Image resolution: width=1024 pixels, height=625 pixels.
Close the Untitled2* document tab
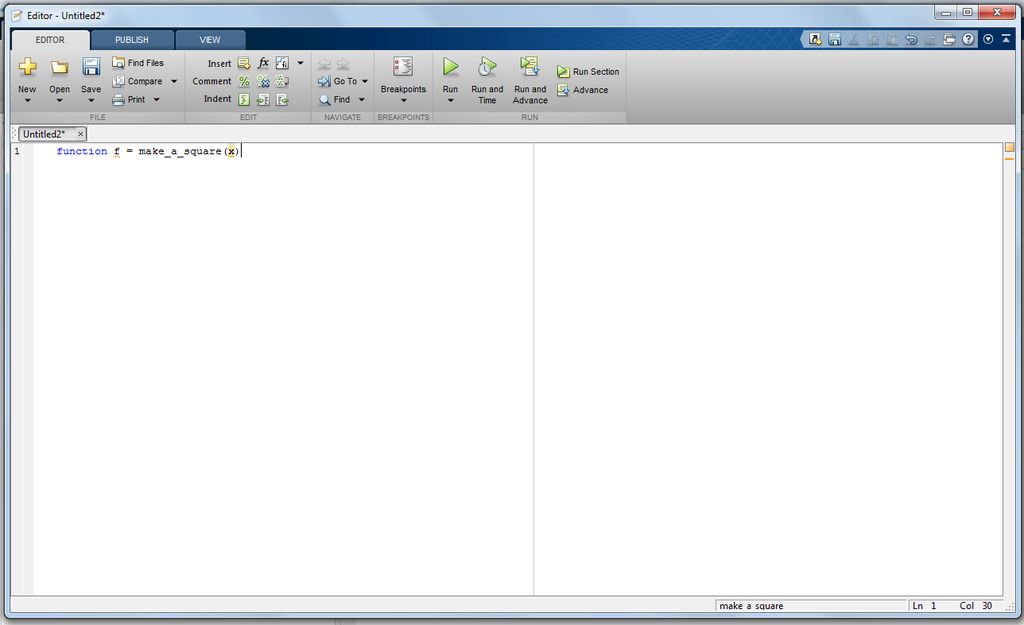[80, 134]
